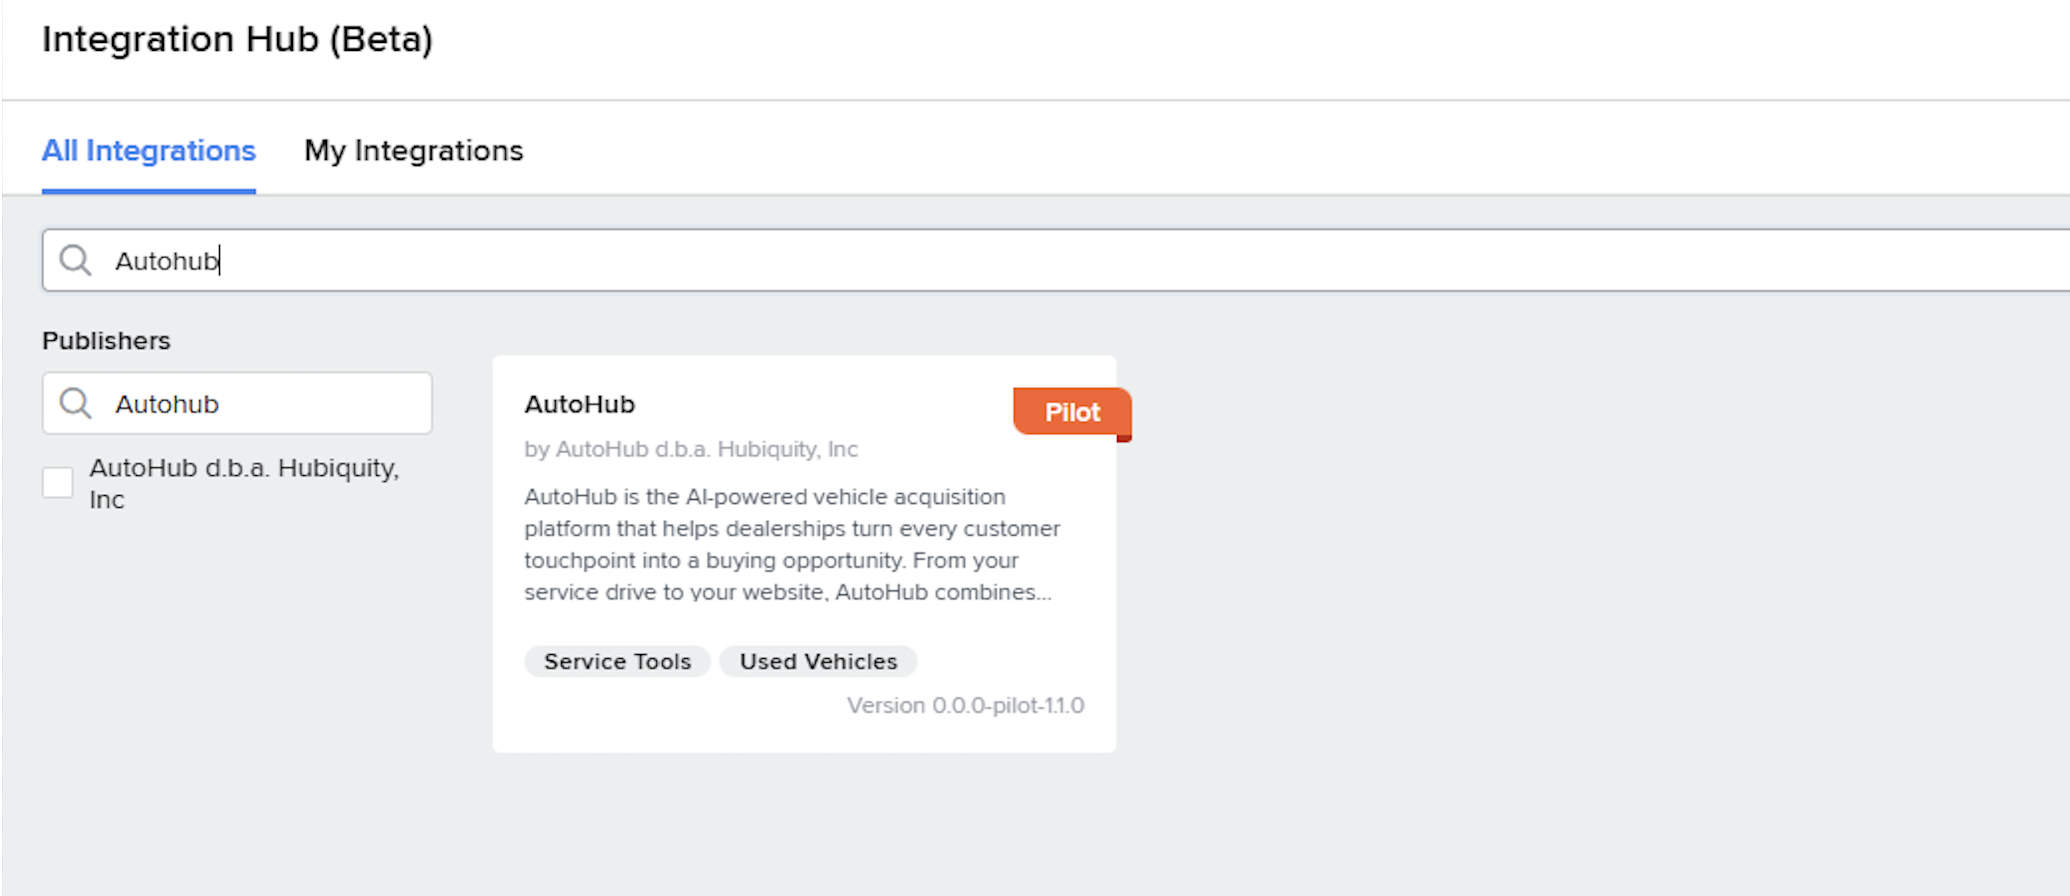Click the Used Vehicles tag

coord(818,661)
